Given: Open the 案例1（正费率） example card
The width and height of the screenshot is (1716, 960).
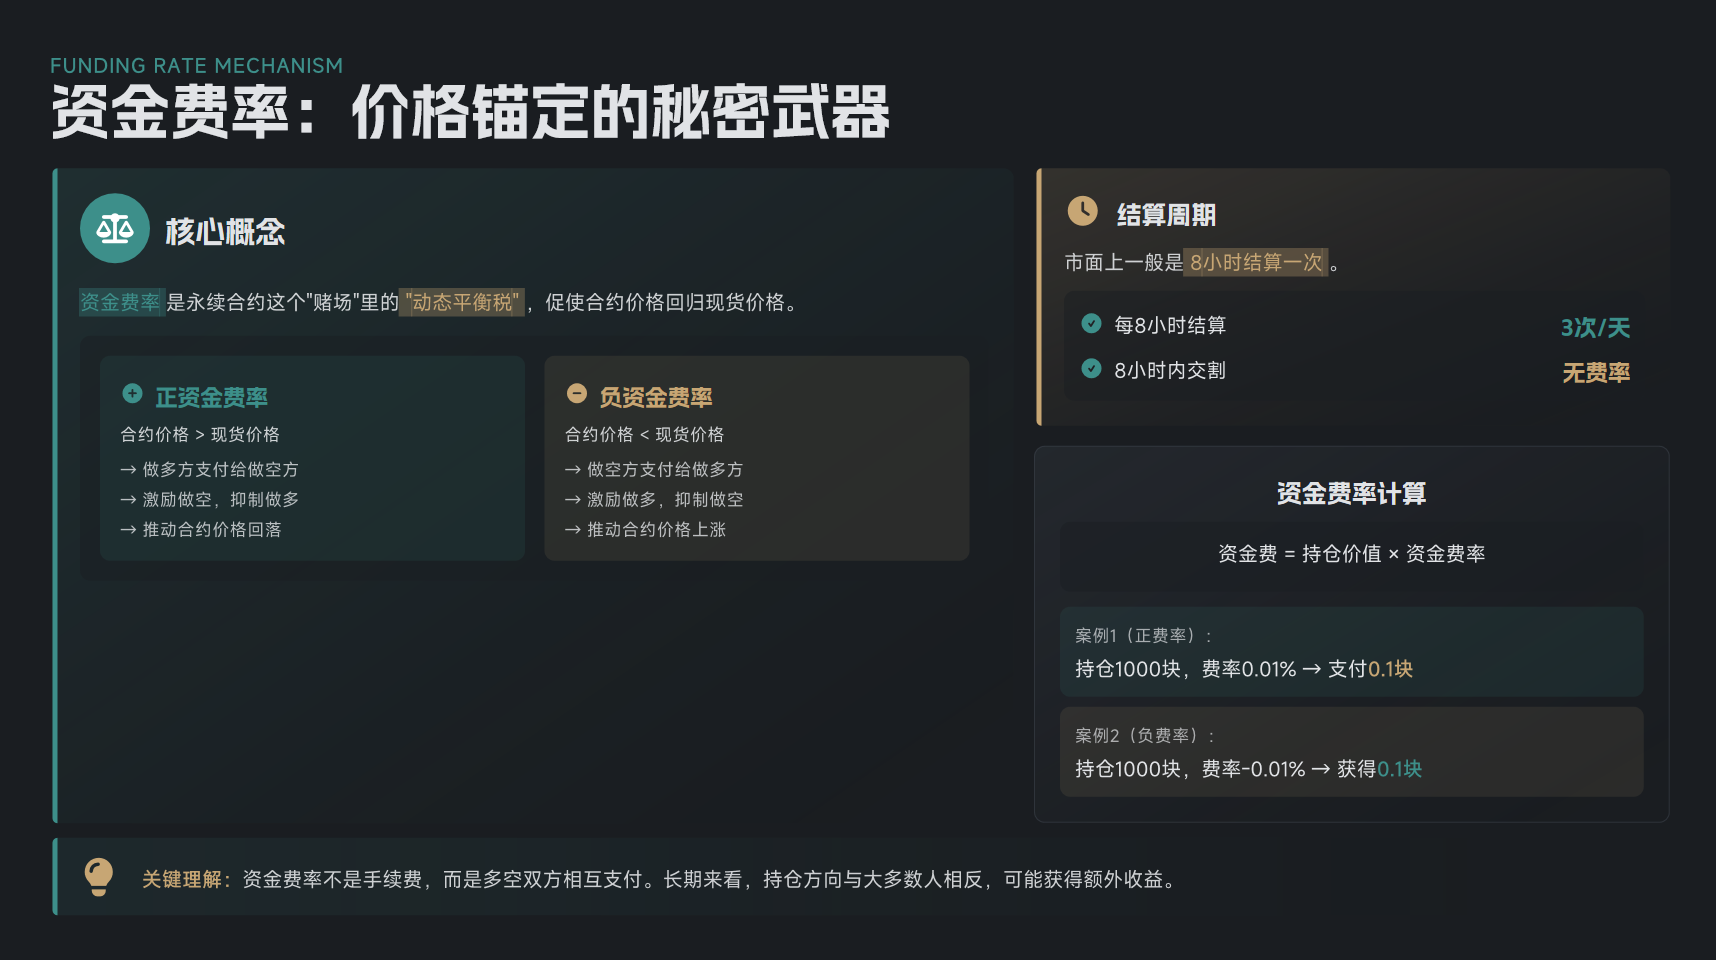Looking at the screenshot, I should pos(1351,652).
